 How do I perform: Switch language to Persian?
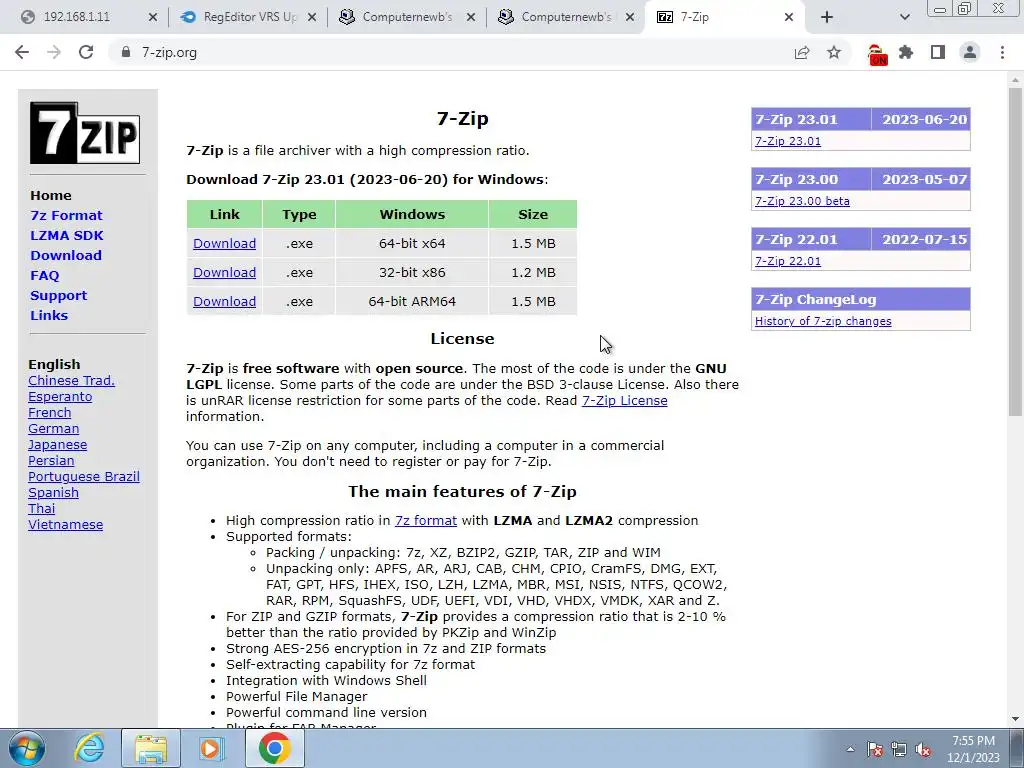tap(51, 461)
